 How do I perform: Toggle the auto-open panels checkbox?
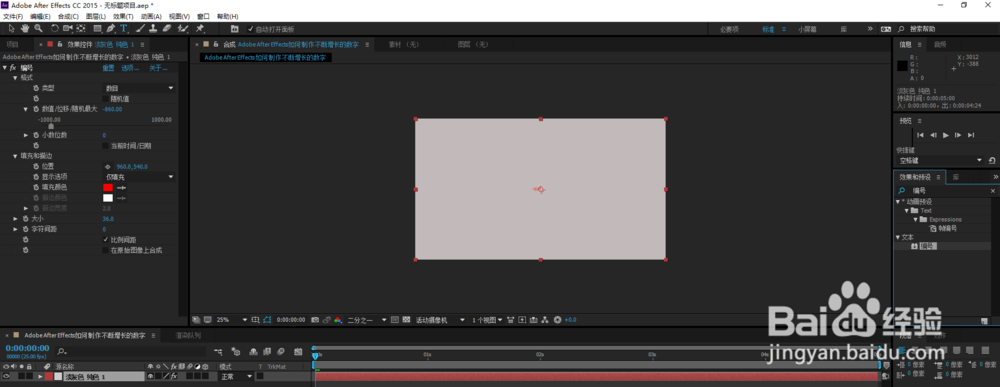coord(251,29)
